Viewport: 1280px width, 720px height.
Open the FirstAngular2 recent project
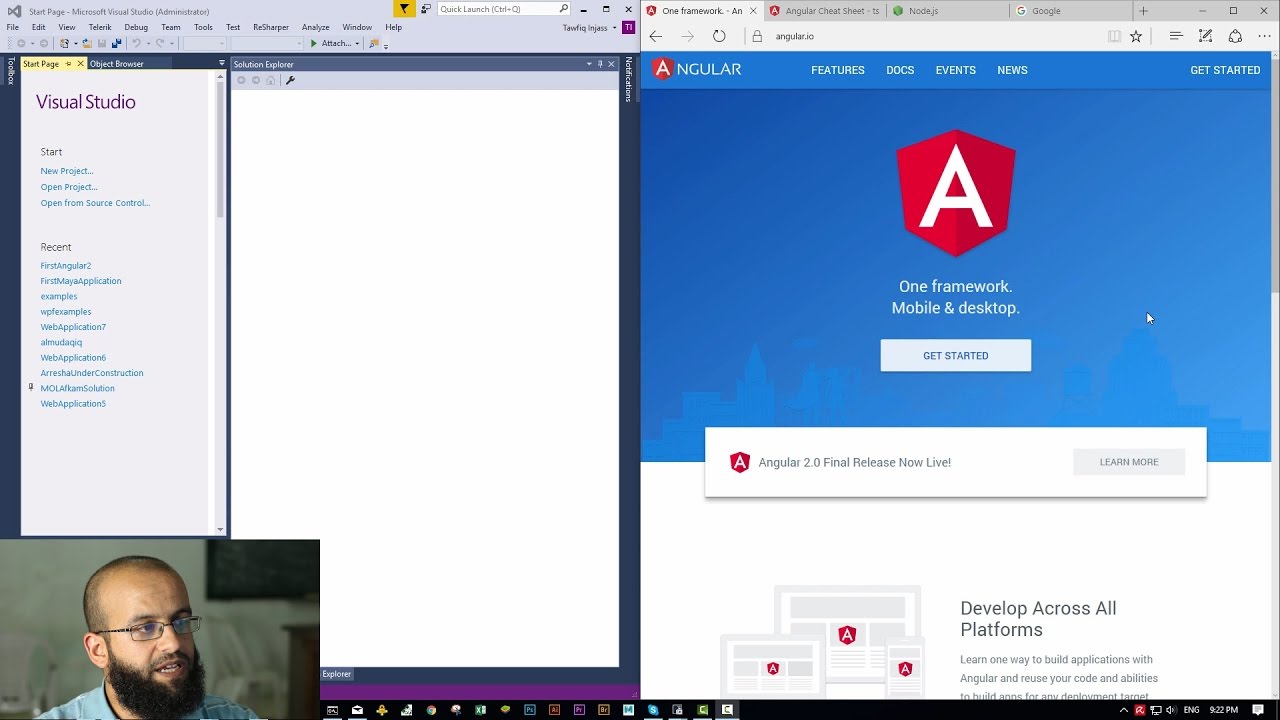(x=65, y=266)
